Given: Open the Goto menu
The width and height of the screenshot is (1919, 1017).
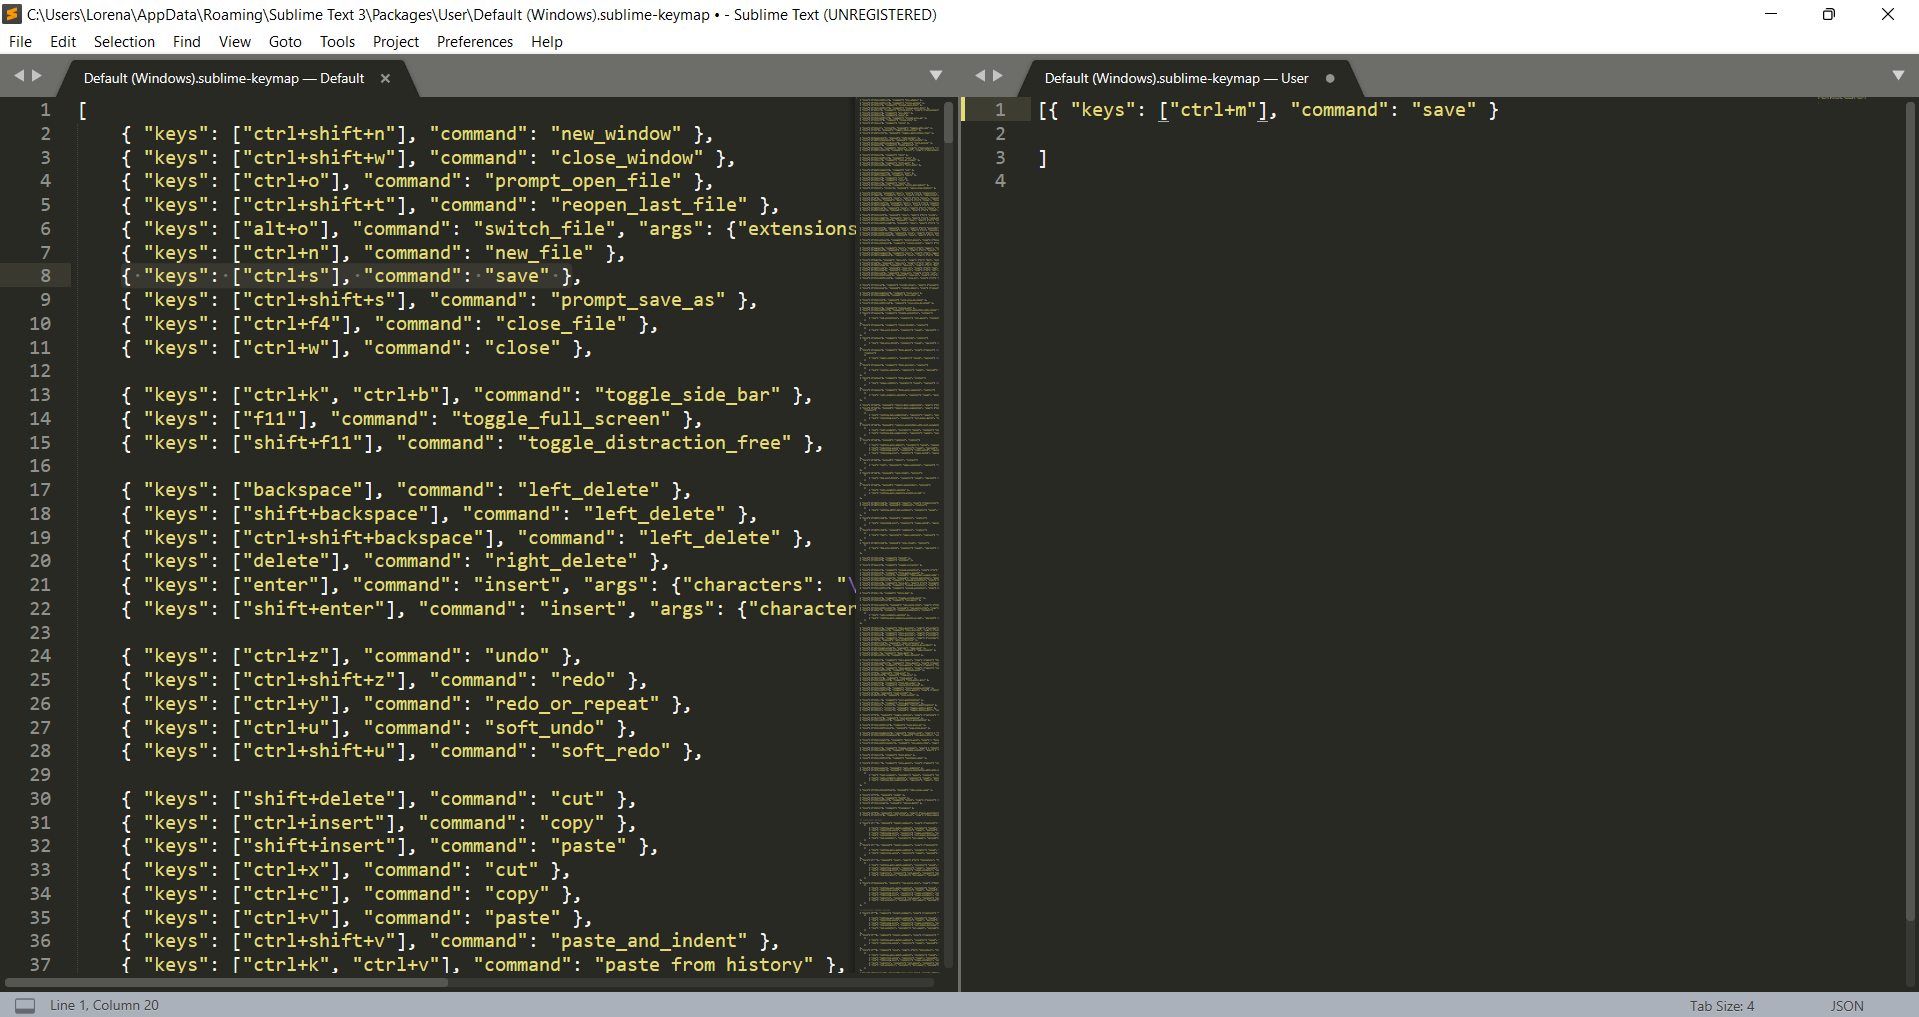Looking at the screenshot, I should pyautogui.click(x=285, y=42).
